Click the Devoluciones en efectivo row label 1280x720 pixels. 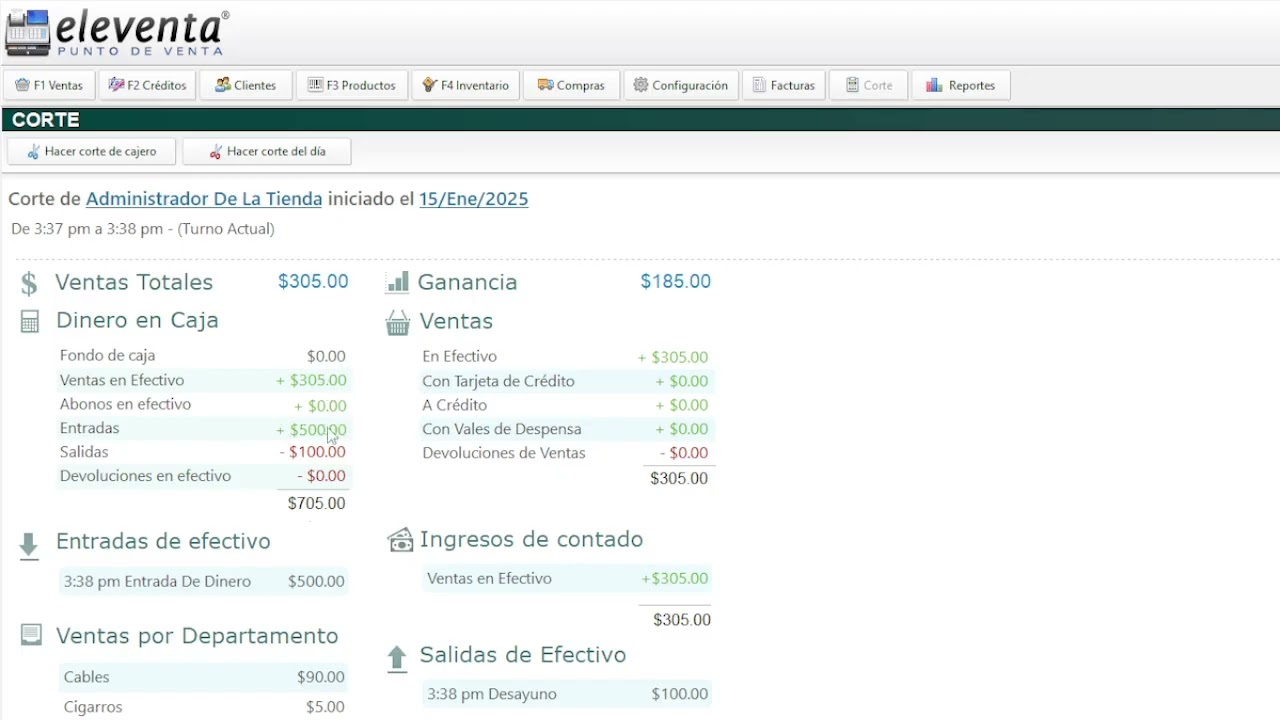click(145, 476)
